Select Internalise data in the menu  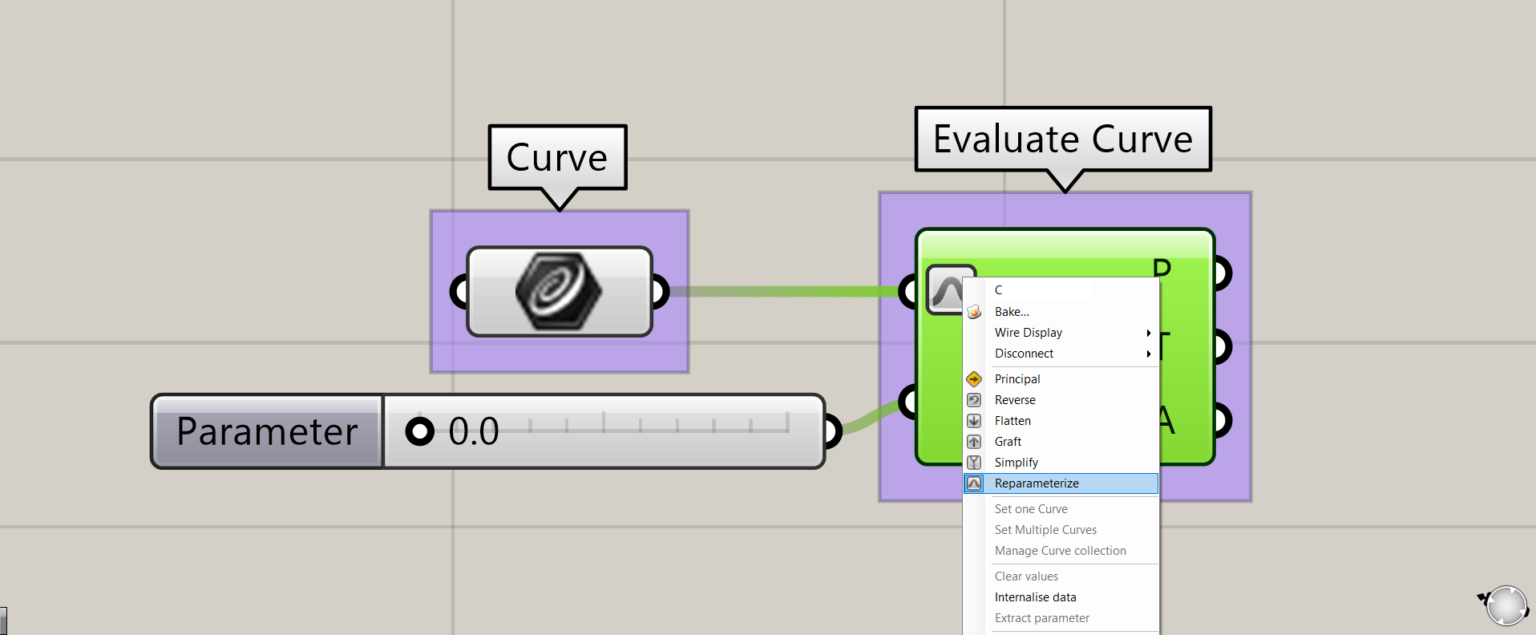point(1035,597)
